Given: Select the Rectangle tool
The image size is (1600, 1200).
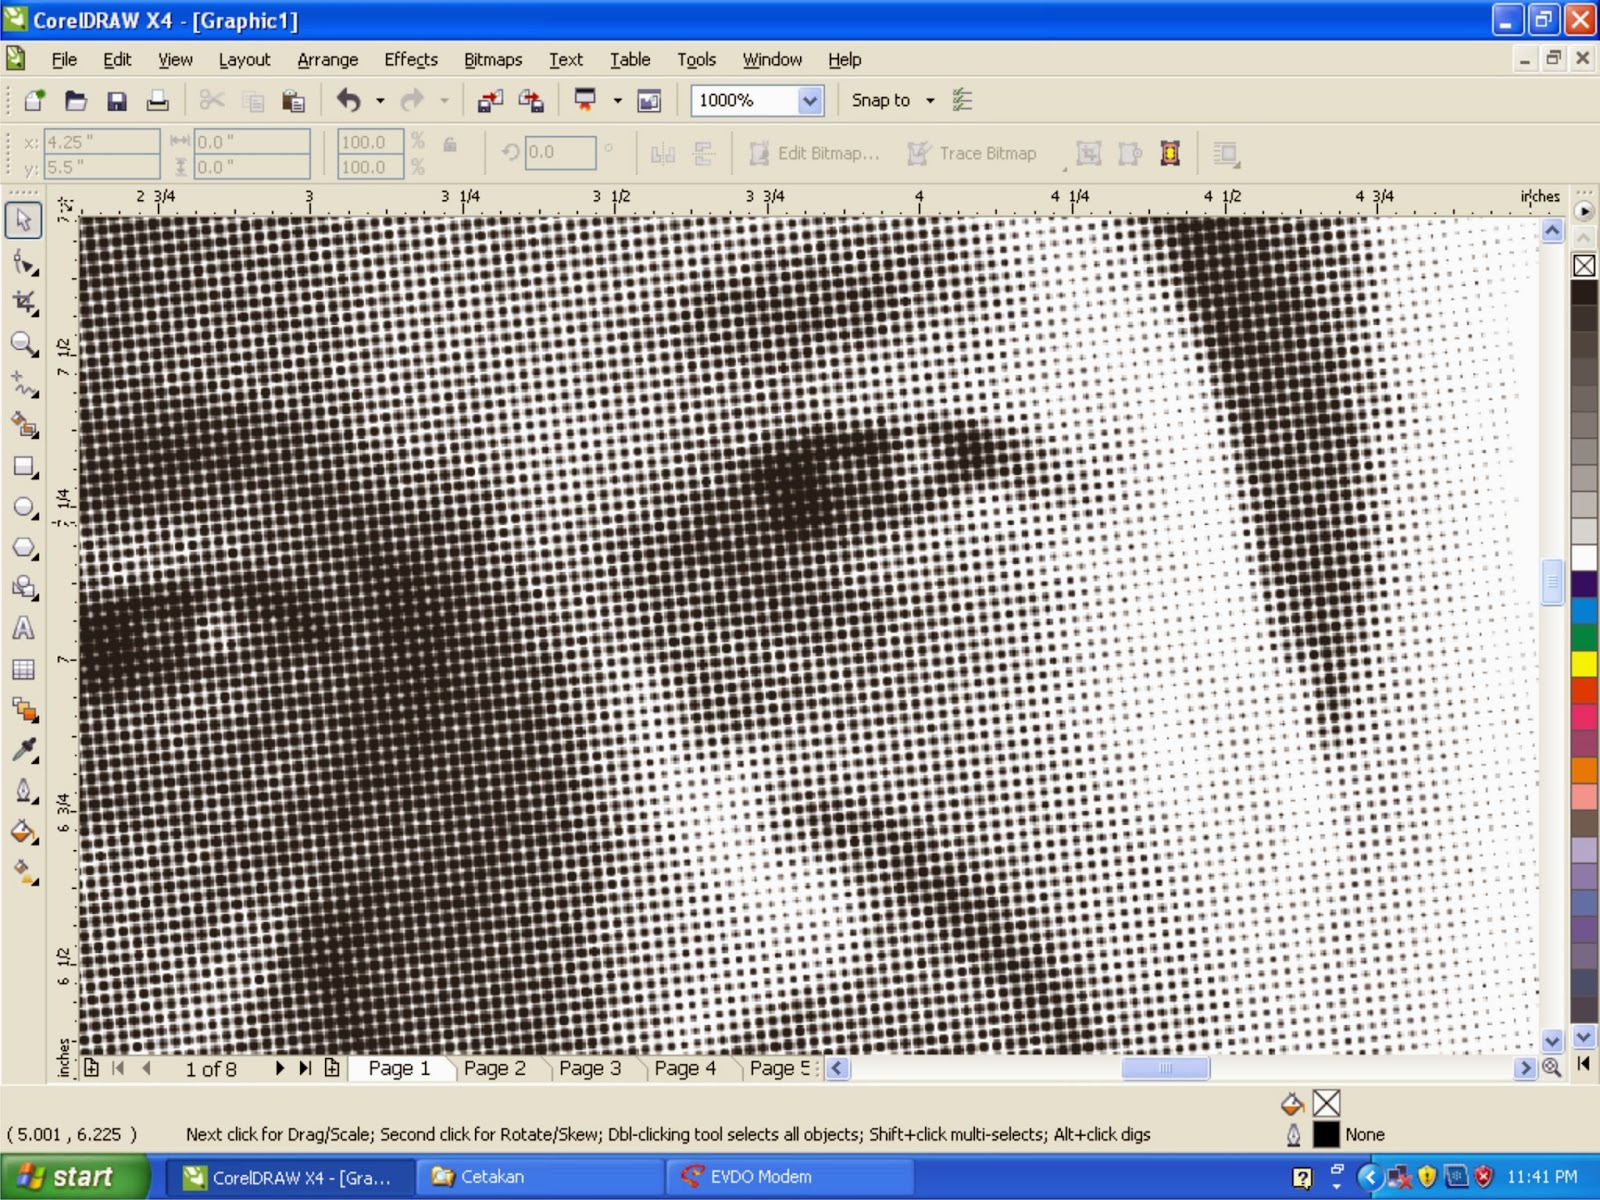Looking at the screenshot, I should coord(23,466).
